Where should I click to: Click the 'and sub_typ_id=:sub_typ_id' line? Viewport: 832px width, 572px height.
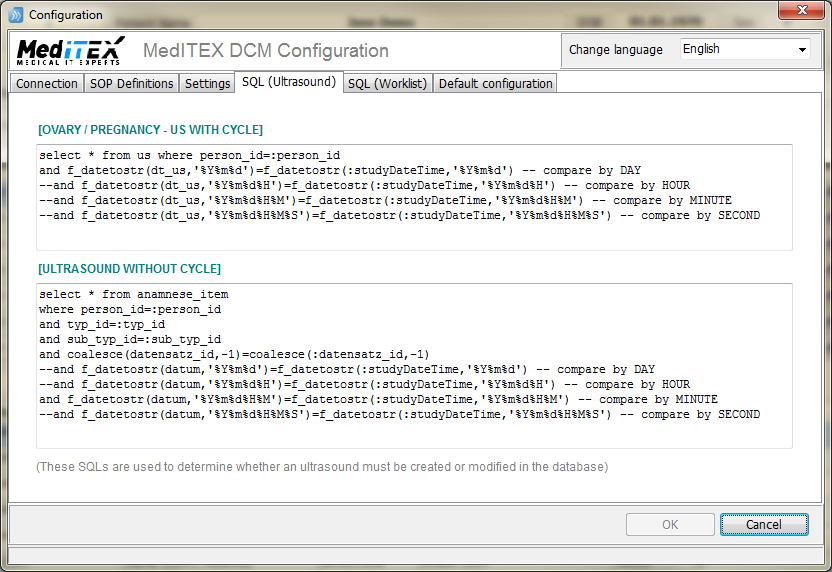tap(130, 339)
